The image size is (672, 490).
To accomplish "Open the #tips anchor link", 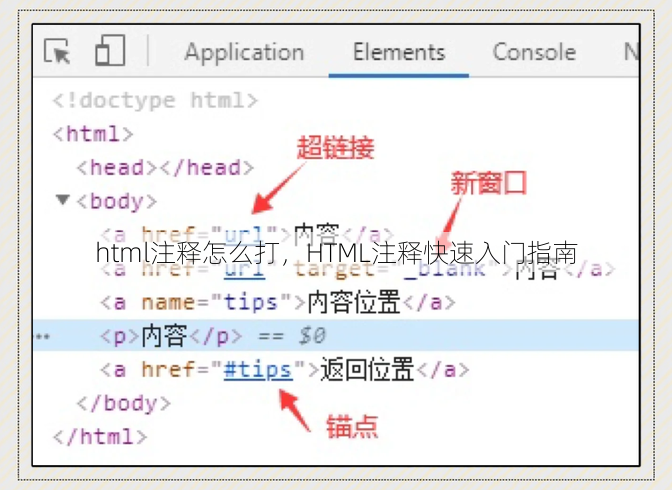I will click(258, 370).
